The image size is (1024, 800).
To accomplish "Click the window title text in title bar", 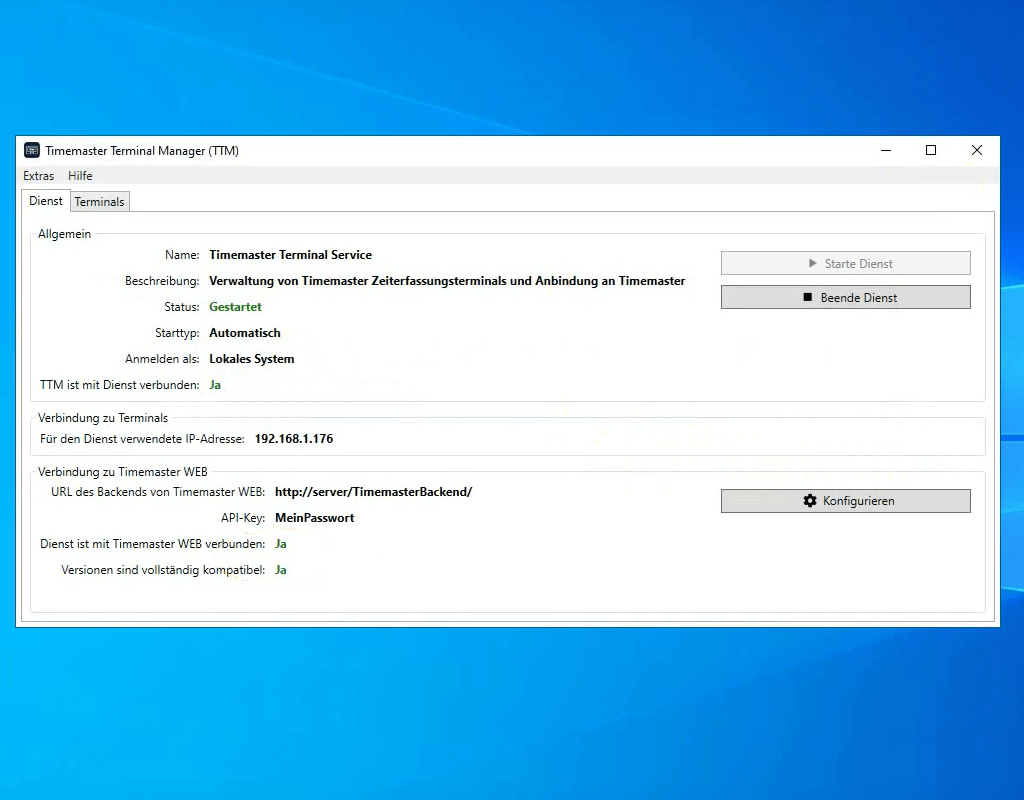I will [142, 151].
